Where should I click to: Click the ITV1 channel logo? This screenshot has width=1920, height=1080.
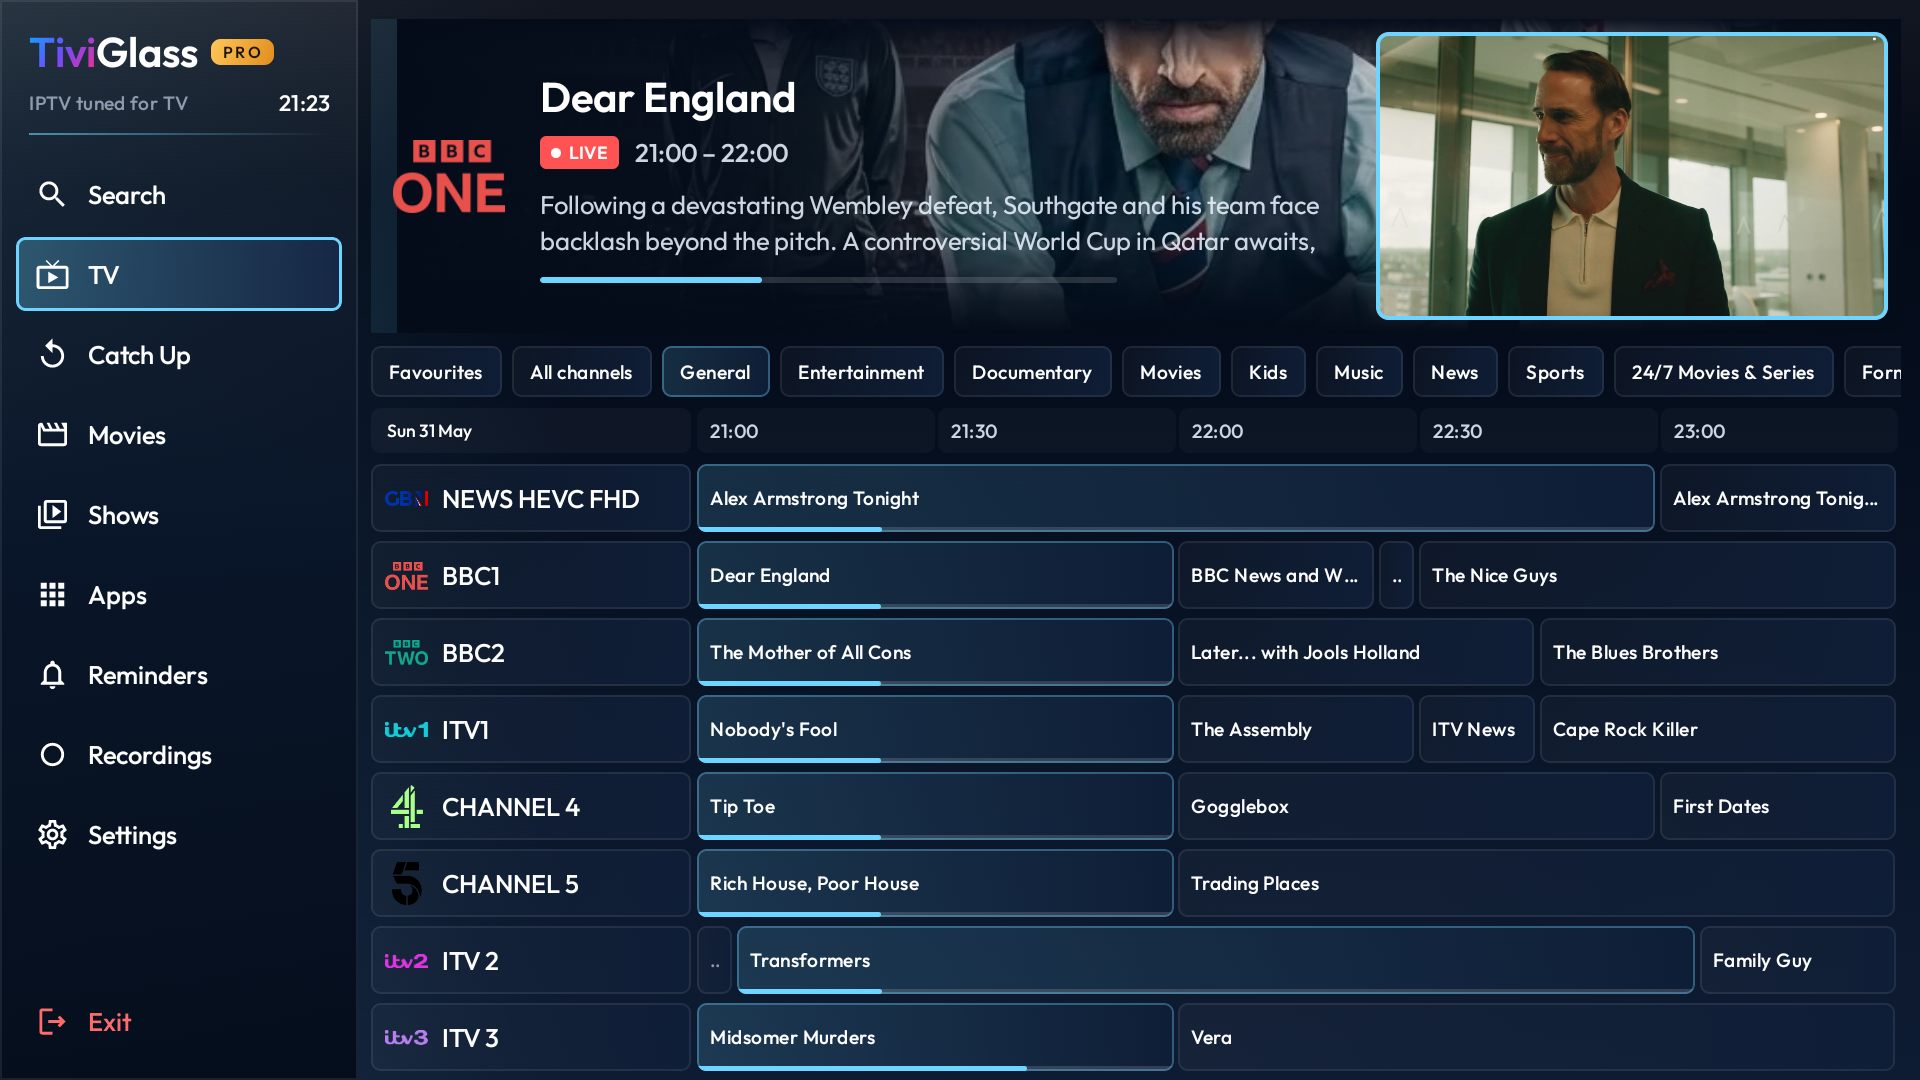point(406,730)
